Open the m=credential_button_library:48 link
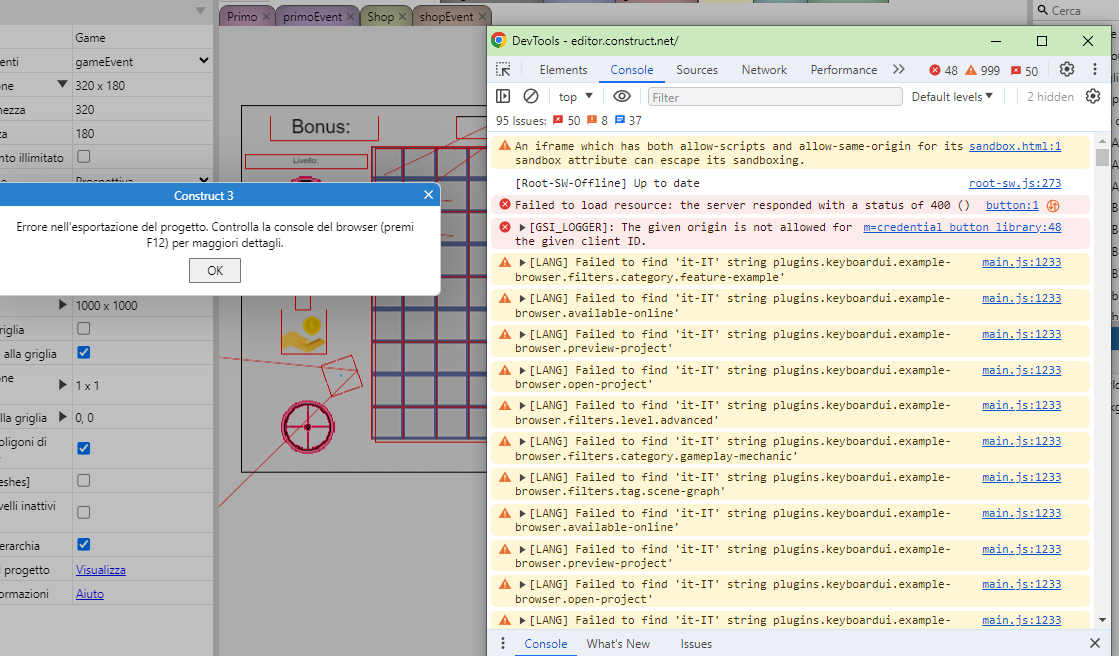Image resolution: width=1119 pixels, height=656 pixels. pyautogui.click(x=962, y=227)
